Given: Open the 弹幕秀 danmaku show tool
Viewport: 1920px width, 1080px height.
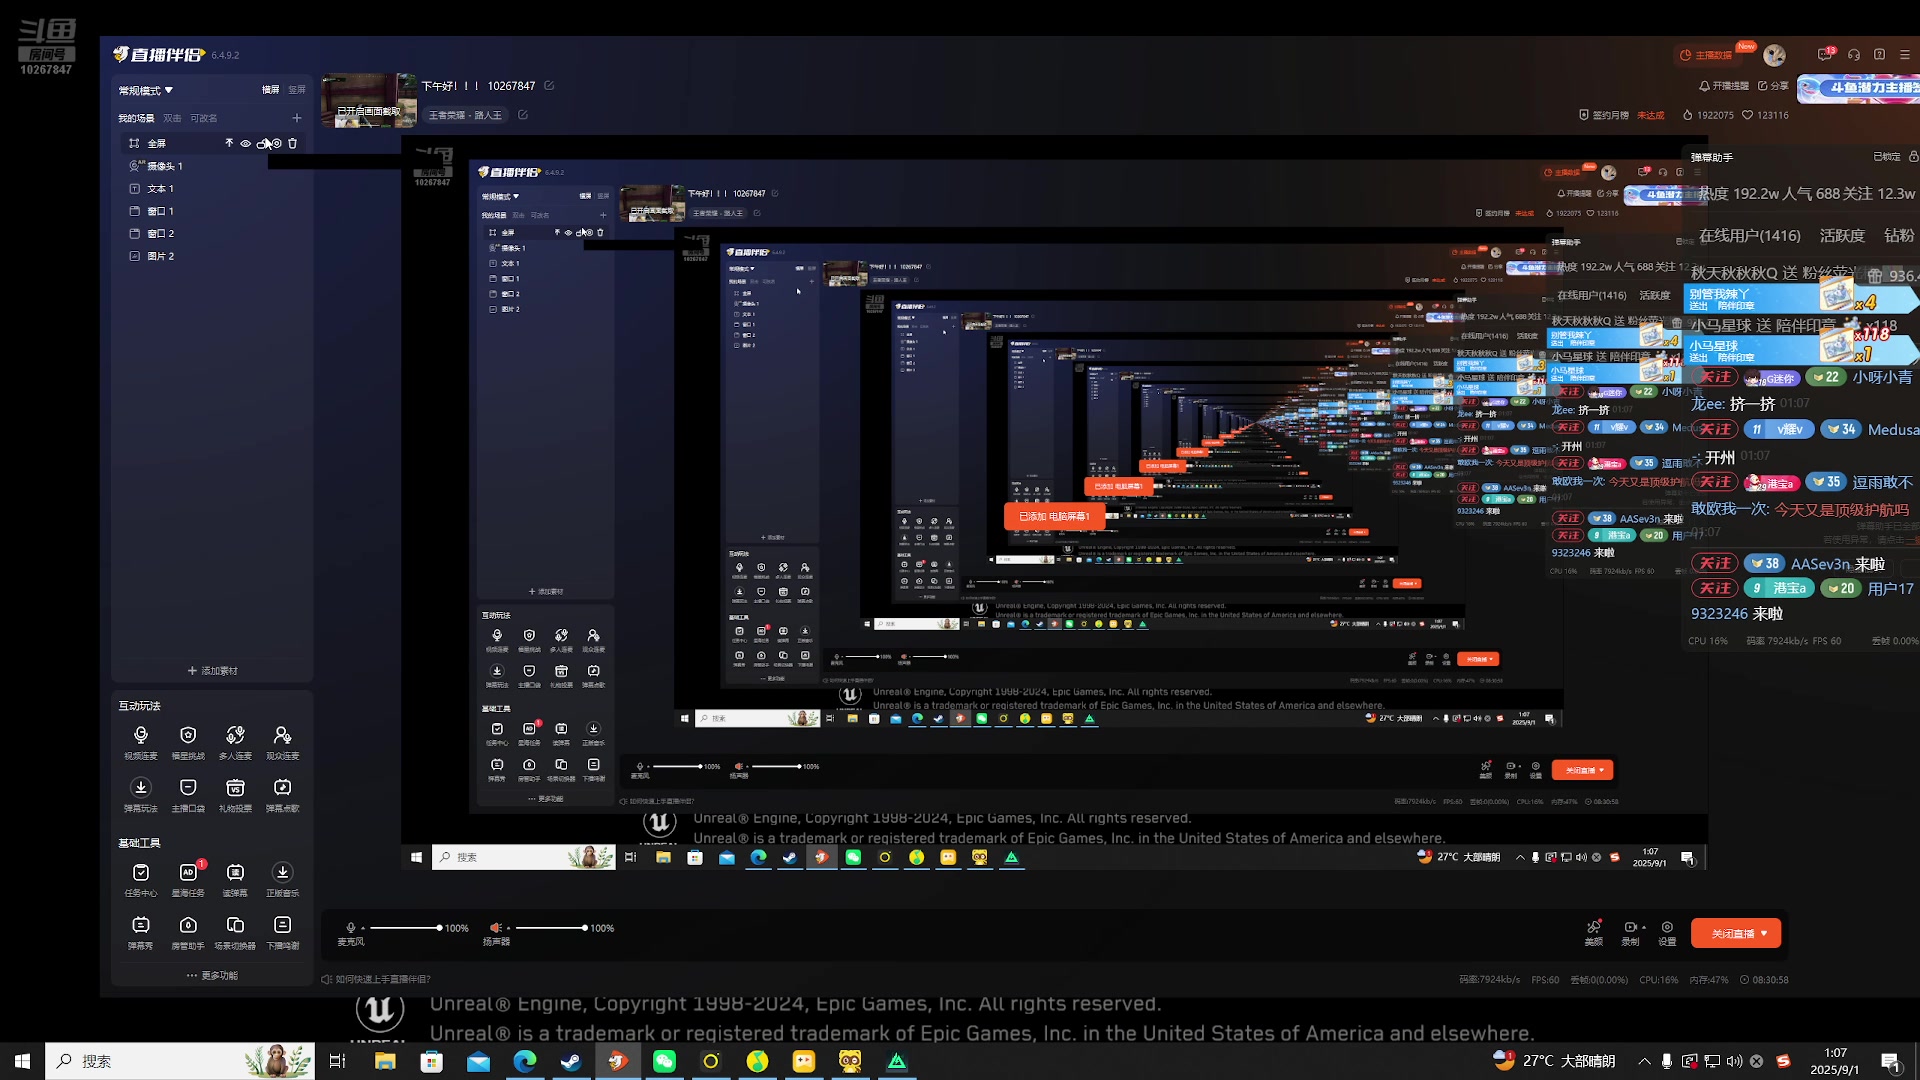Looking at the screenshot, I should [x=141, y=932].
